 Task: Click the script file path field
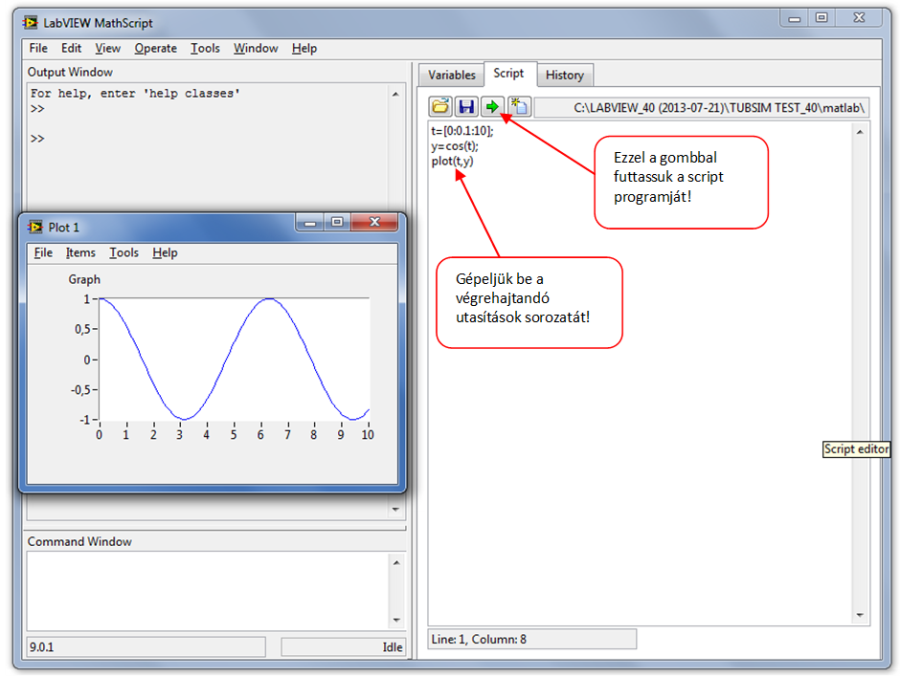(701, 108)
